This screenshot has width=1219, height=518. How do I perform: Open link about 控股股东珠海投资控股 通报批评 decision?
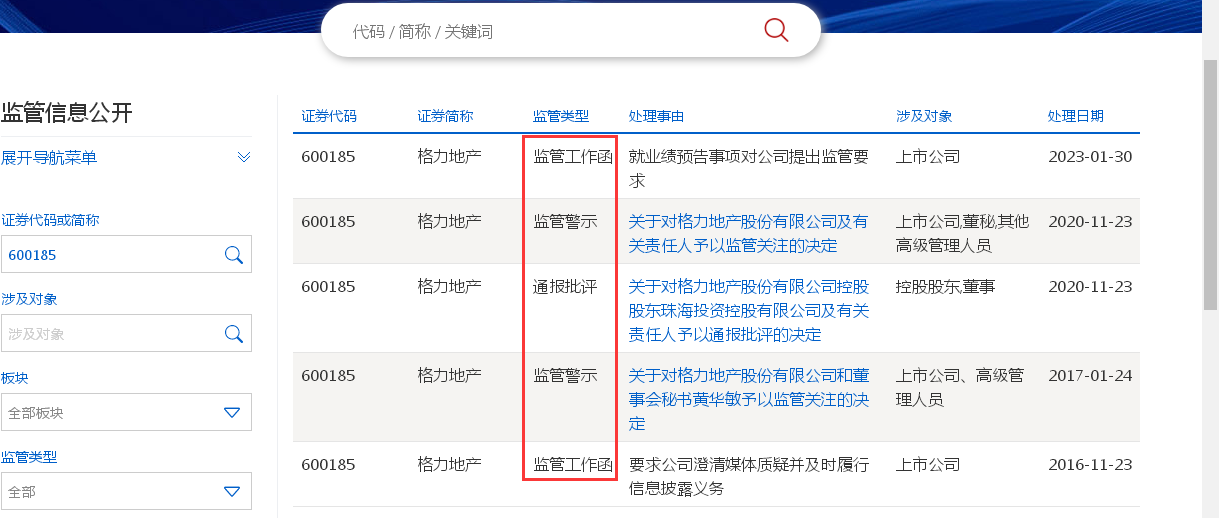[x=748, y=310]
